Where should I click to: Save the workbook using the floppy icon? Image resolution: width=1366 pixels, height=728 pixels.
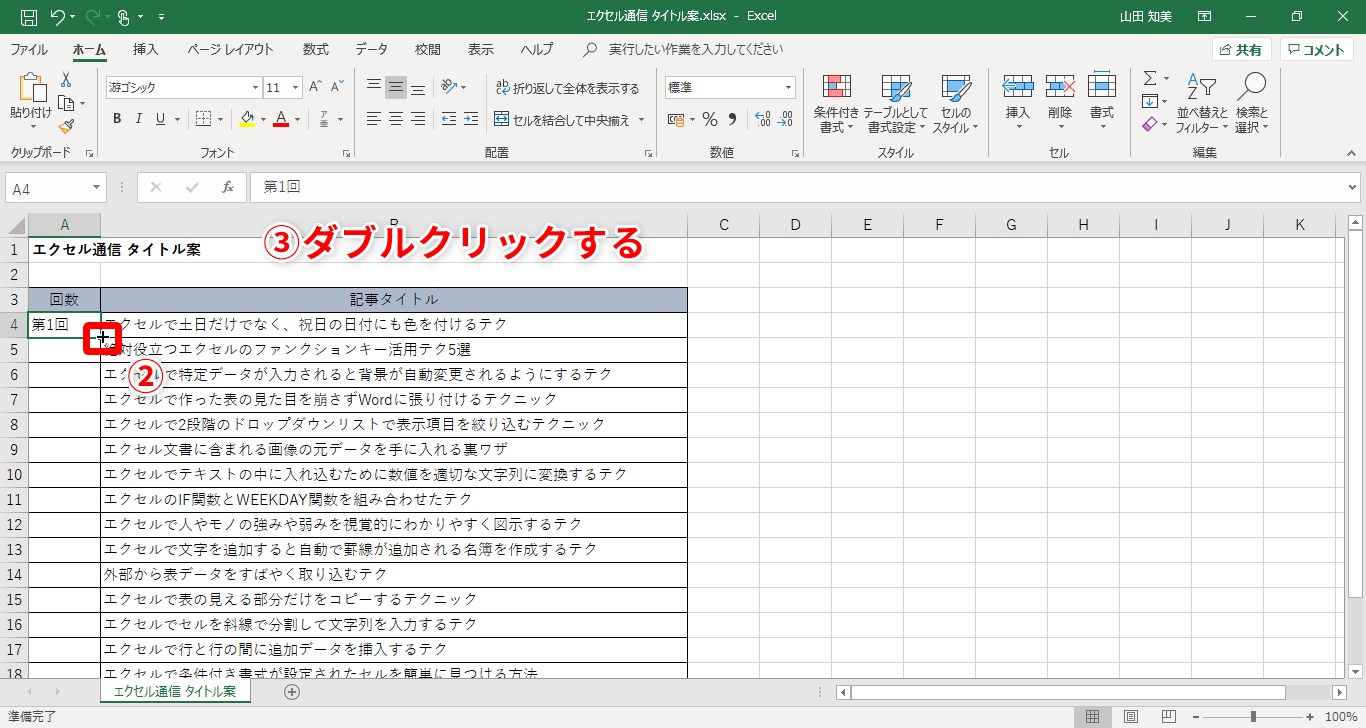[29, 17]
